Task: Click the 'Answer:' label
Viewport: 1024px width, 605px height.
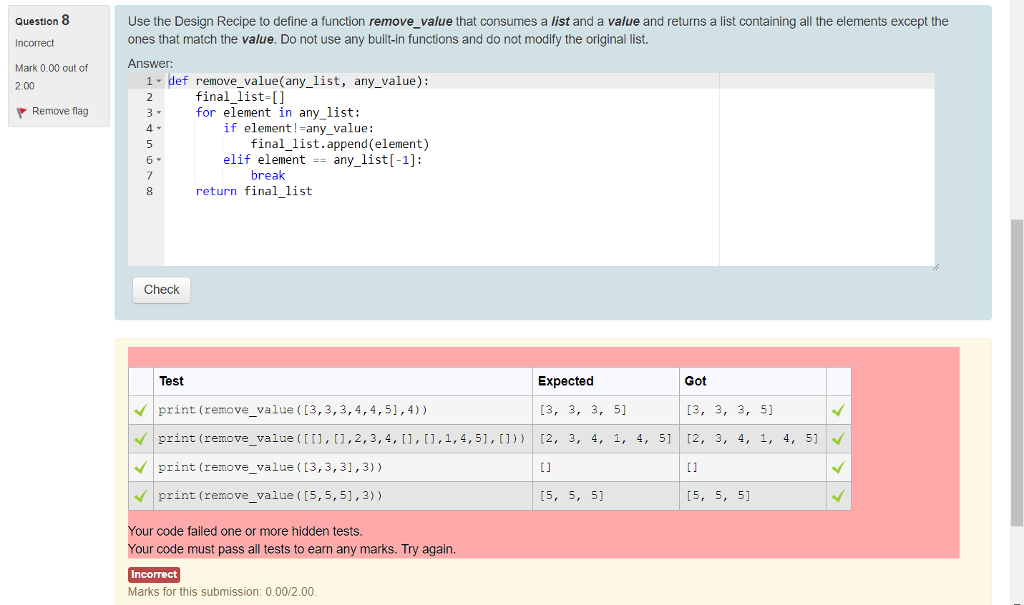Action: tap(150, 63)
